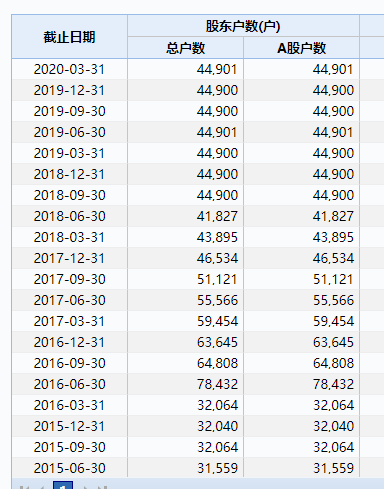Viewport: 384px width, 489px height.
Task: Select the 2019-12-31 date cell
Action: coord(69,90)
